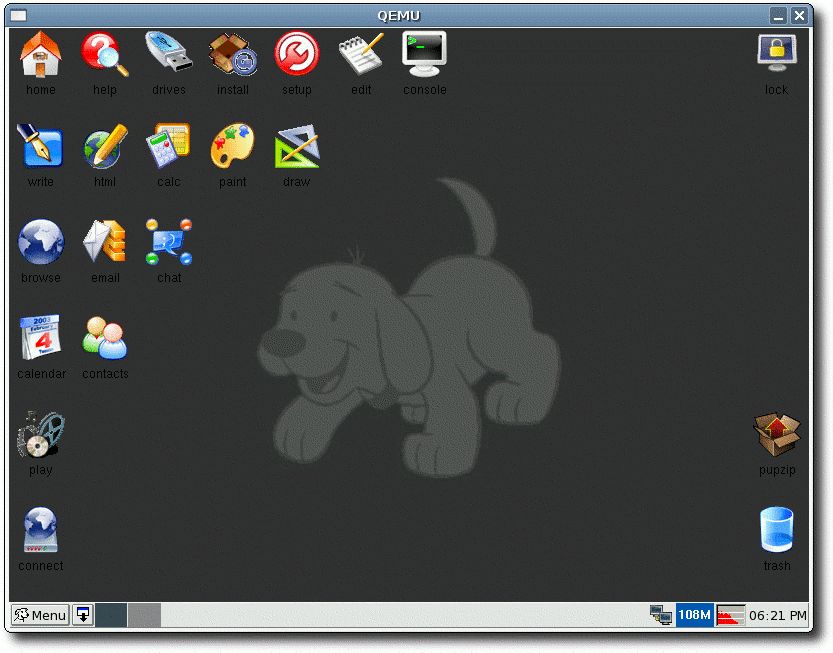
Task: Launch the email icon
Action: (x=105, y=241)
